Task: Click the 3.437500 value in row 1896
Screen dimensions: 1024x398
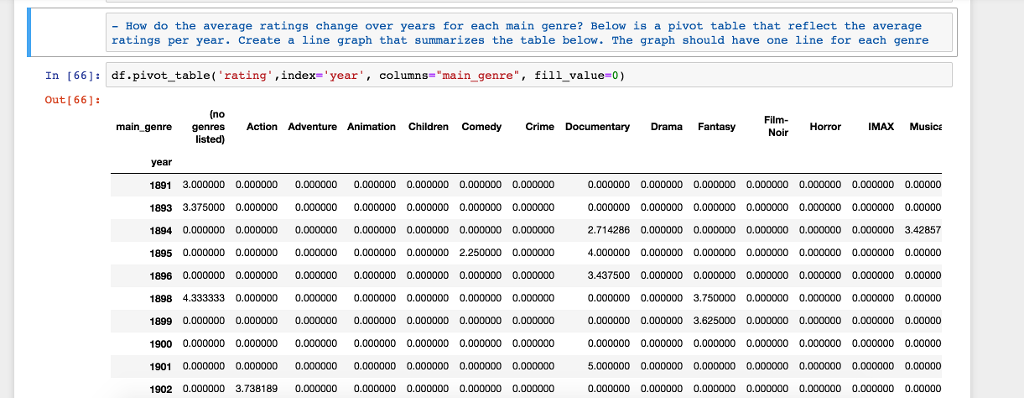Action: click(609, 276)
